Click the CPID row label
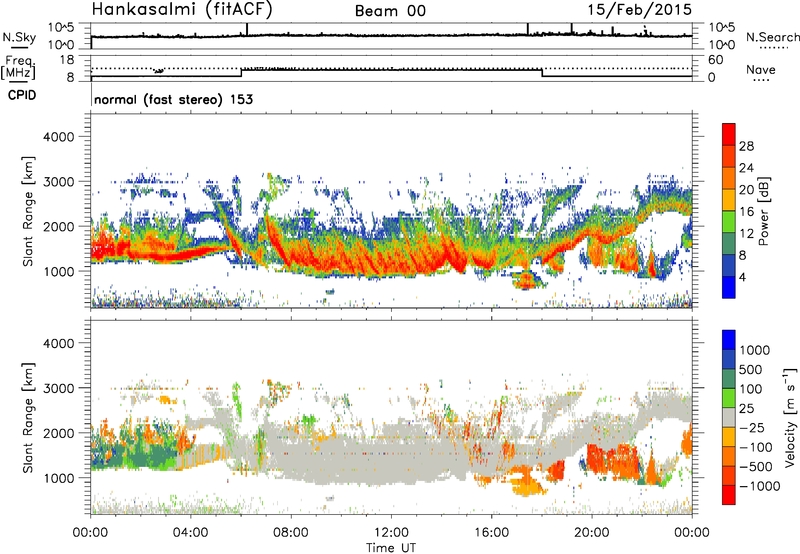Viewport: 800px width, 554px height. [22, 95]
